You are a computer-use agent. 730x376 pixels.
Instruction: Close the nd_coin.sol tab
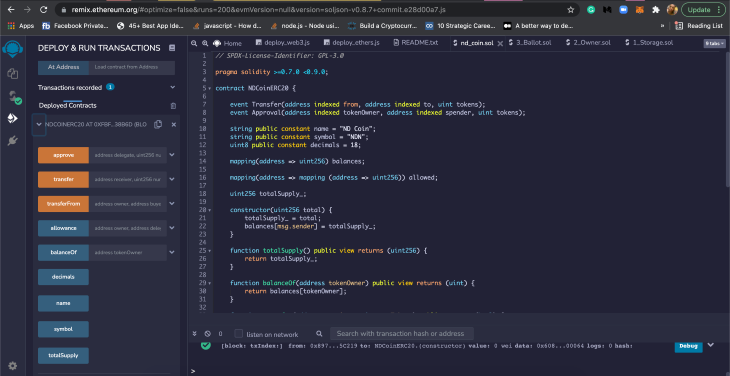(500, 43)
